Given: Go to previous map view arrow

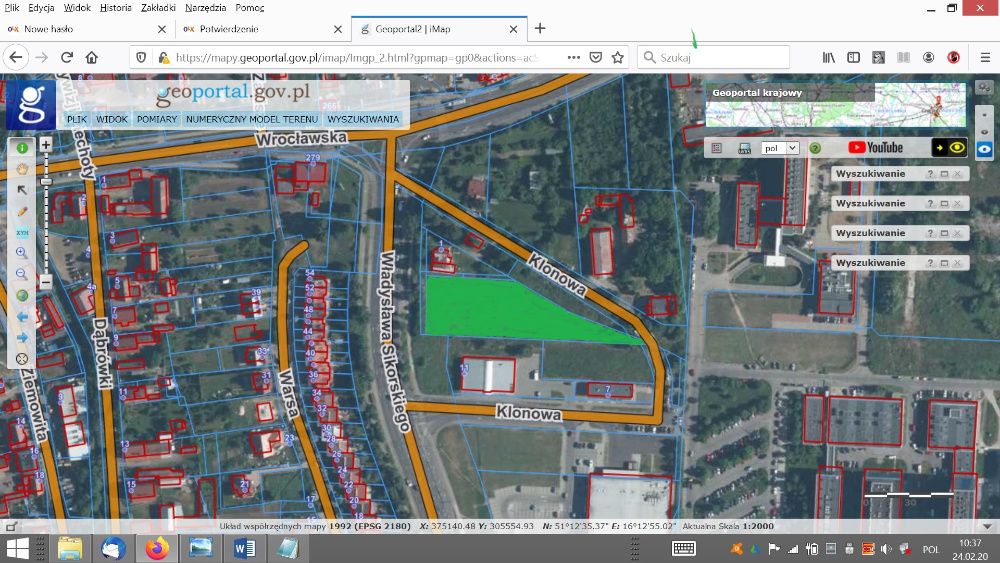Looking at the screenshot, I should point(22,317).
